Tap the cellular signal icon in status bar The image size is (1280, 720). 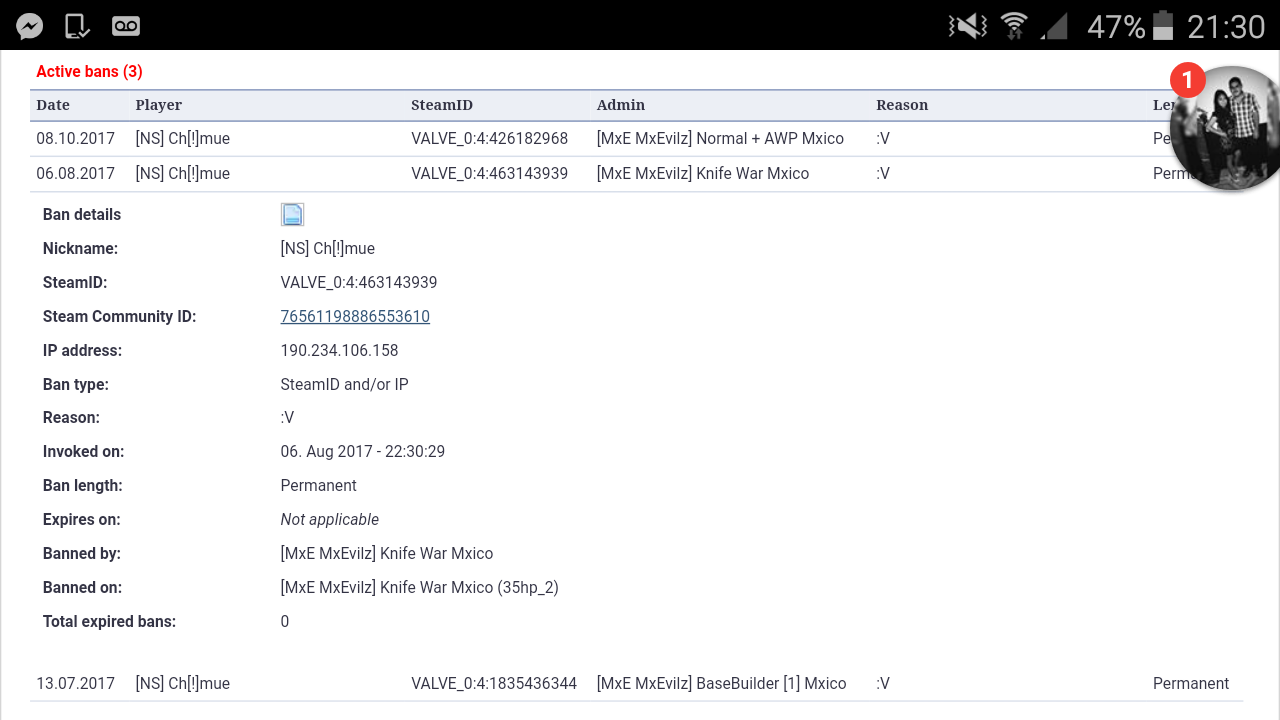pyautogui.click(x=1054, y=26)
